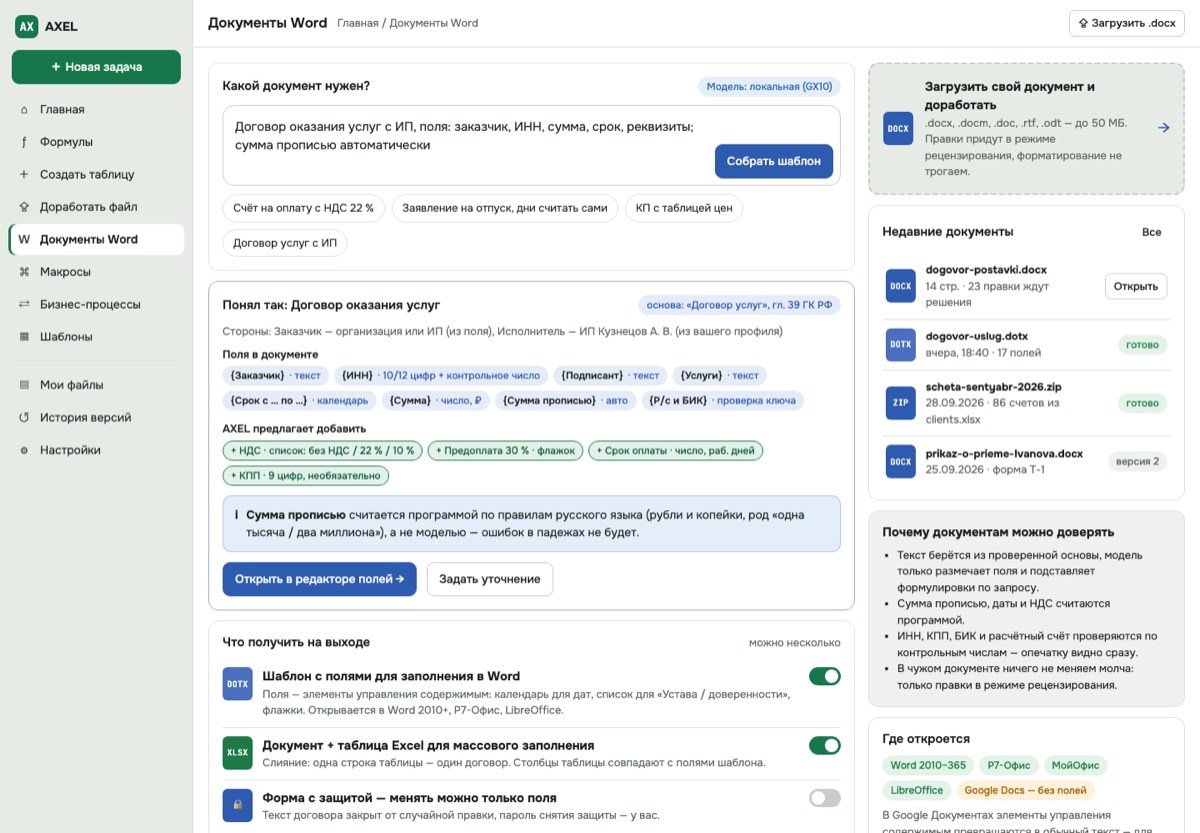Viewport: 1200px width, 833px height.
Task: Click the {Заказчик} field chip
Action: tap(275, 375)
